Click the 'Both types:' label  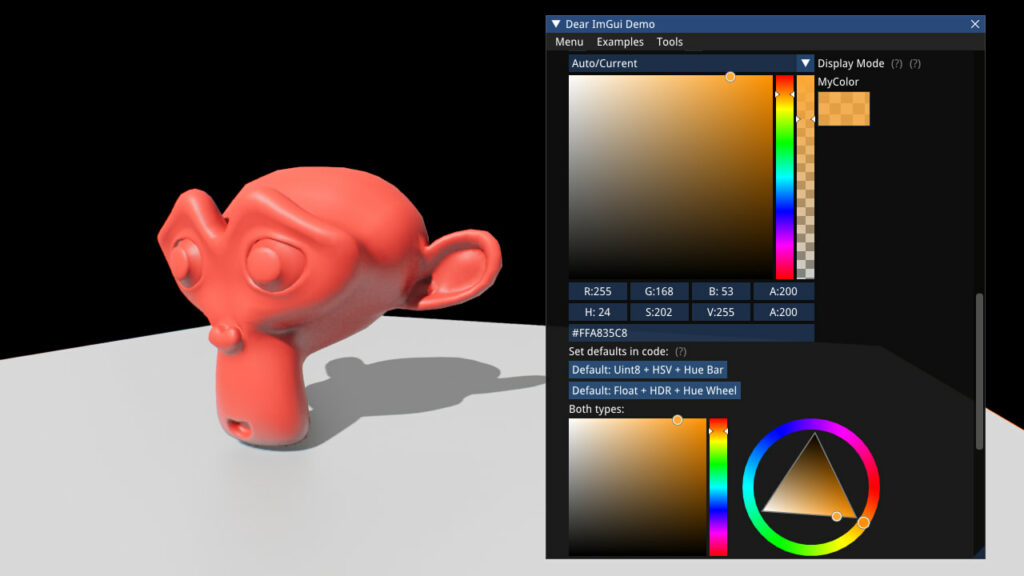point(596,409)
